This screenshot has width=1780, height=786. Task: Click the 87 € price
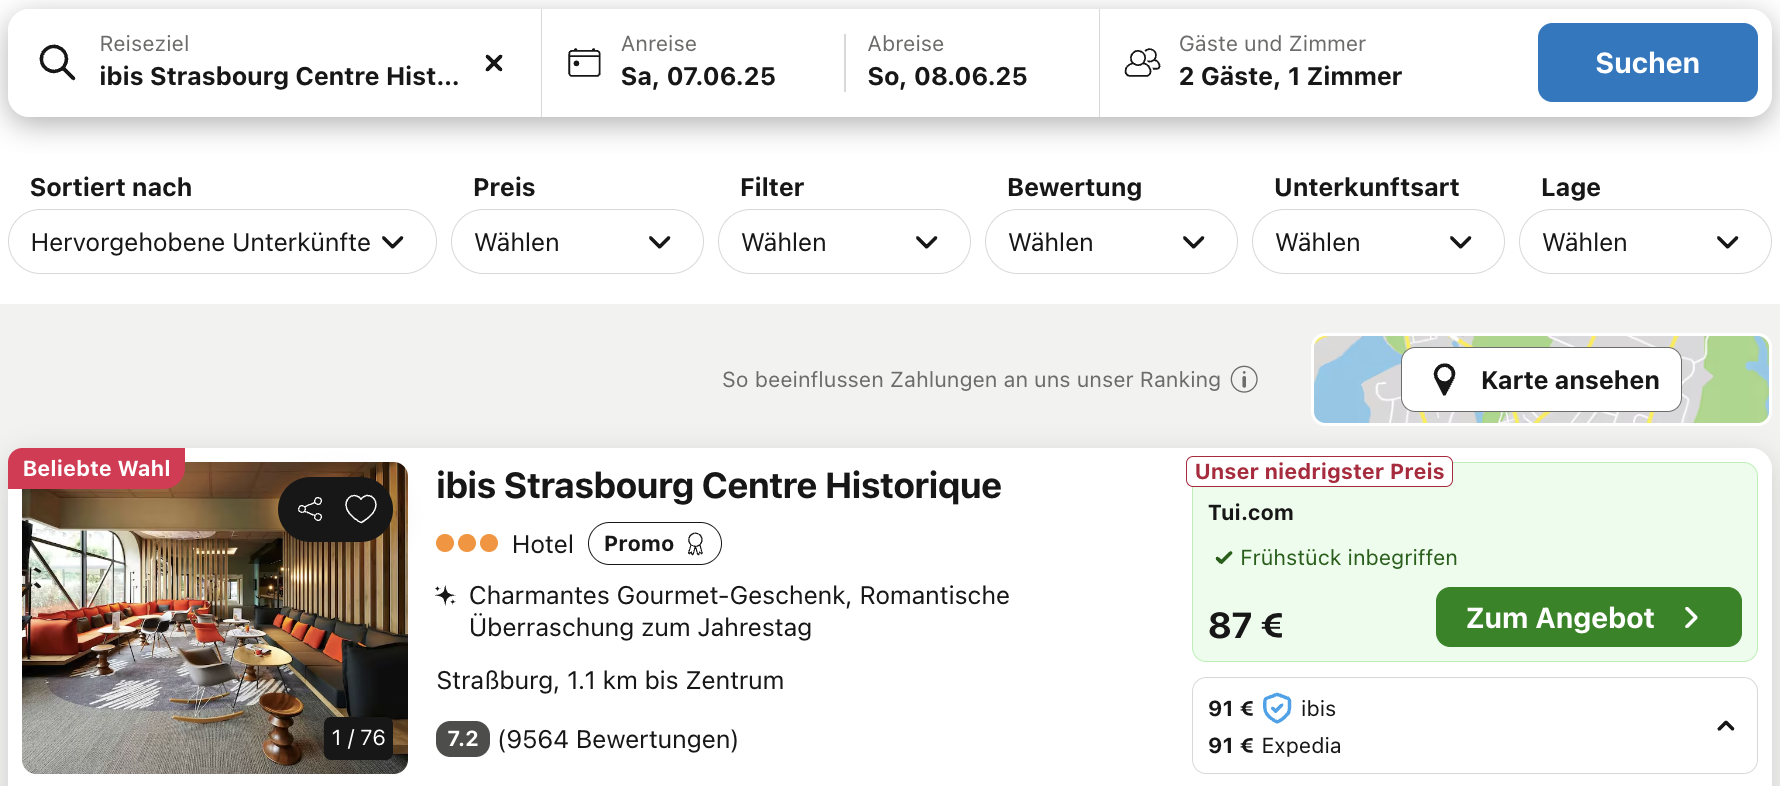[1245, 625]
